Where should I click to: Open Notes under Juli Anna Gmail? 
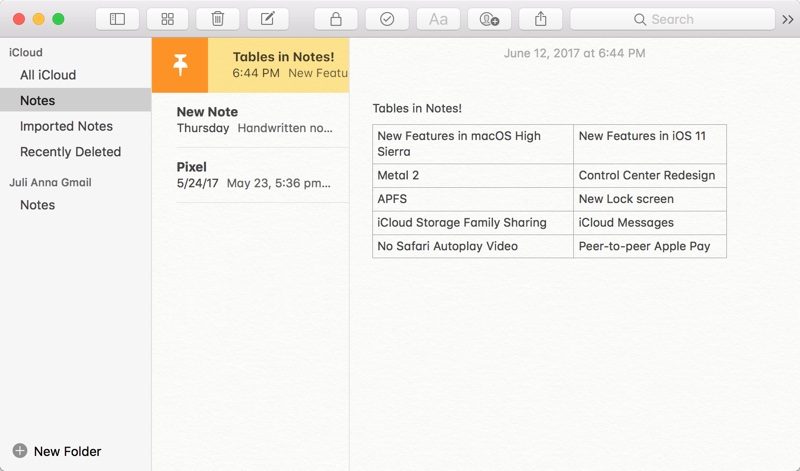coord(76,205)
